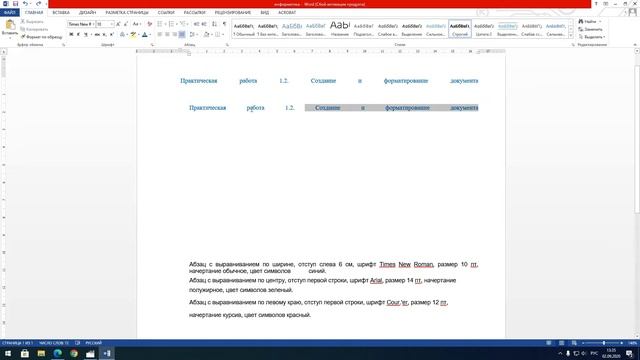The width and height of the screenshot is (640, 360).
Task: Apply the Normal style from gallery
Action: [x=244, y=29]
